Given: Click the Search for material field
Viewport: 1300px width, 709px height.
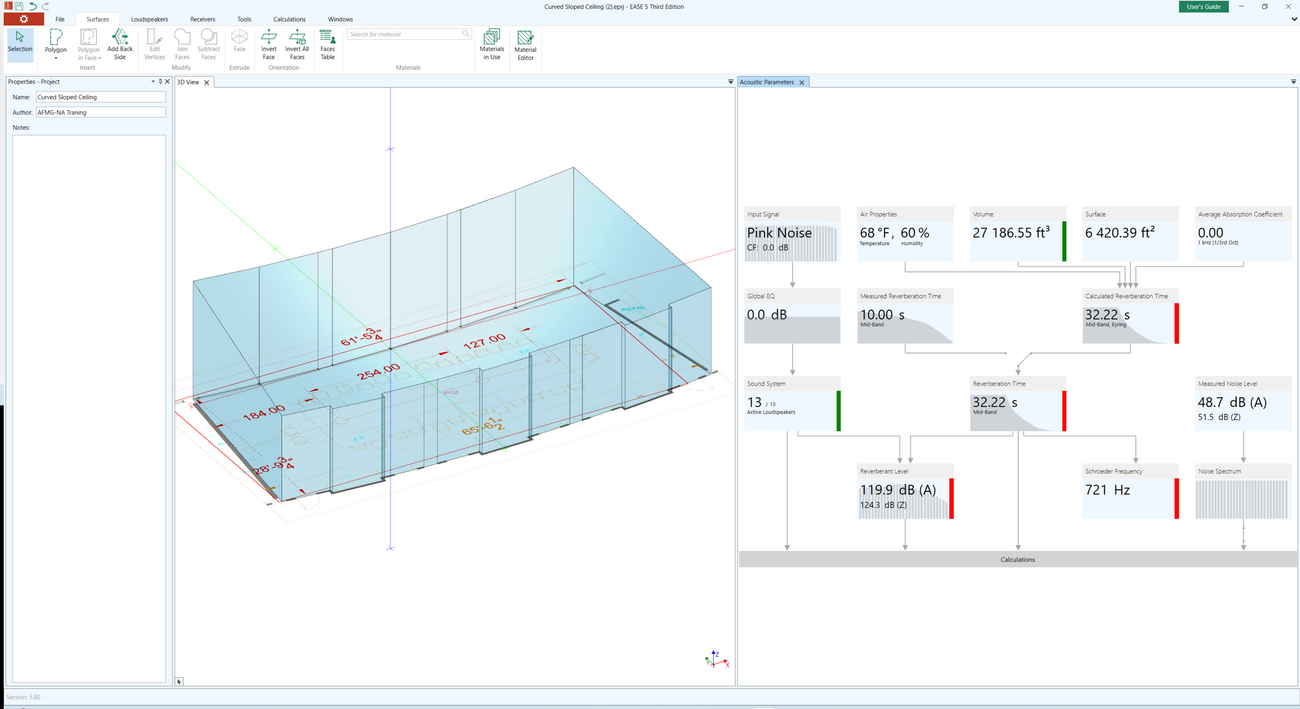Looking at the screenshot, I should [x=404, y=34].
